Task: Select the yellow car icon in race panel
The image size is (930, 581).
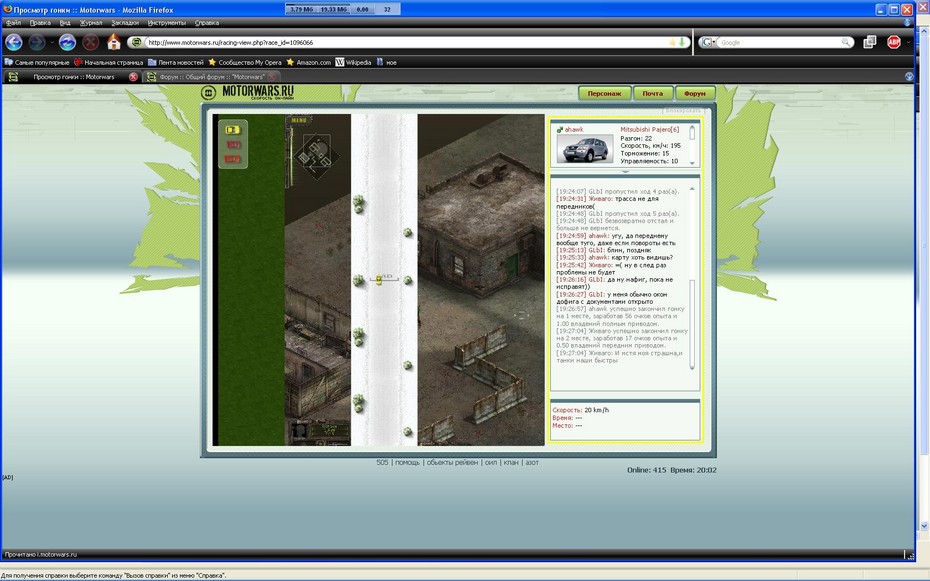Action: tap(232, 130)
